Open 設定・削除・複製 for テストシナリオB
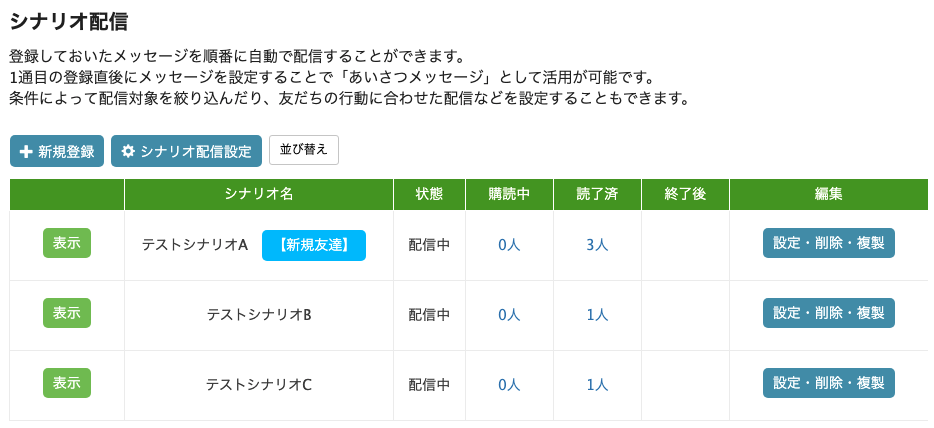The height and width of the screenshot is (428, 934). (828, 313)
